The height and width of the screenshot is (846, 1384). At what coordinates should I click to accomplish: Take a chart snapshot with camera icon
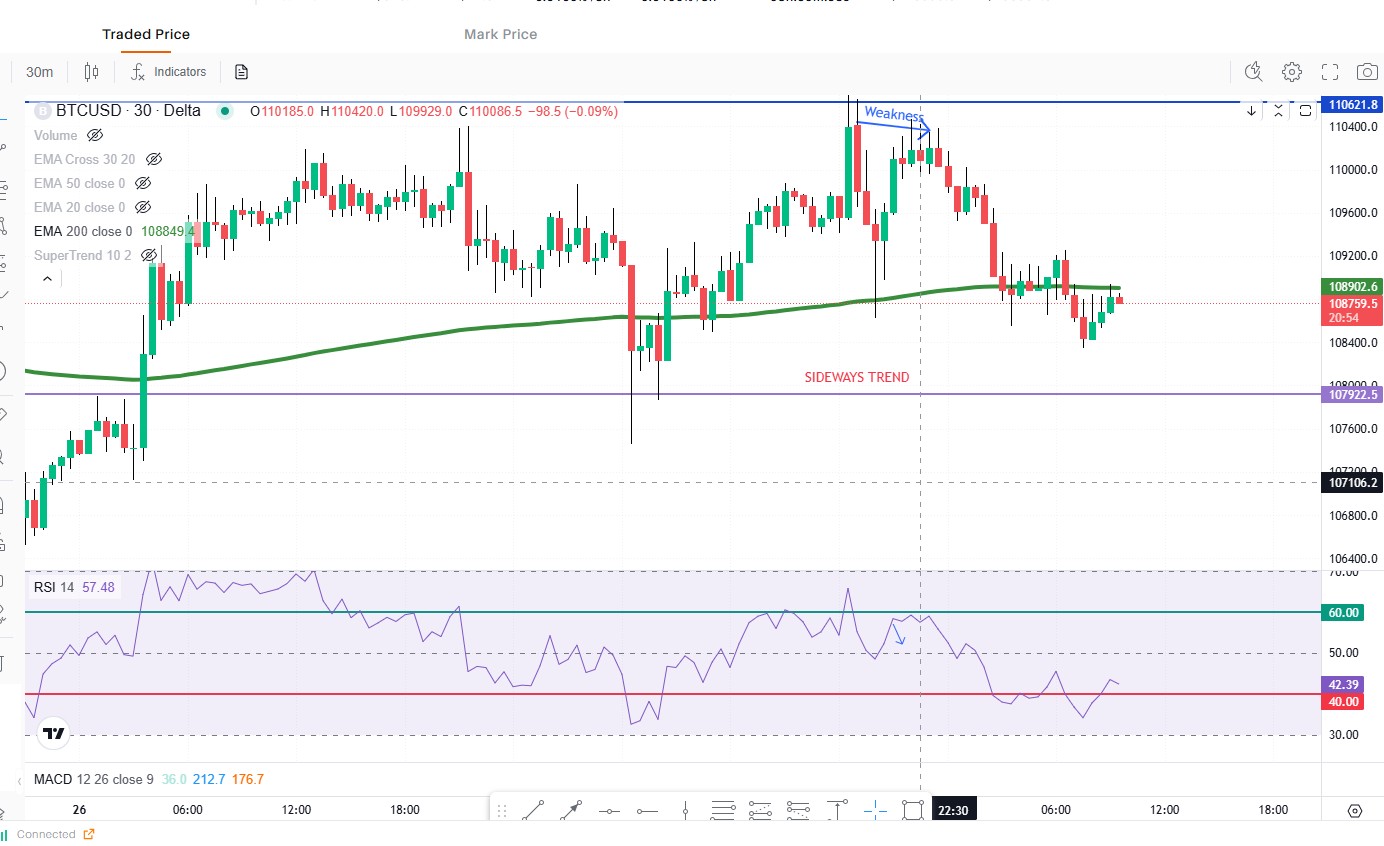[x=1367, y=72]
